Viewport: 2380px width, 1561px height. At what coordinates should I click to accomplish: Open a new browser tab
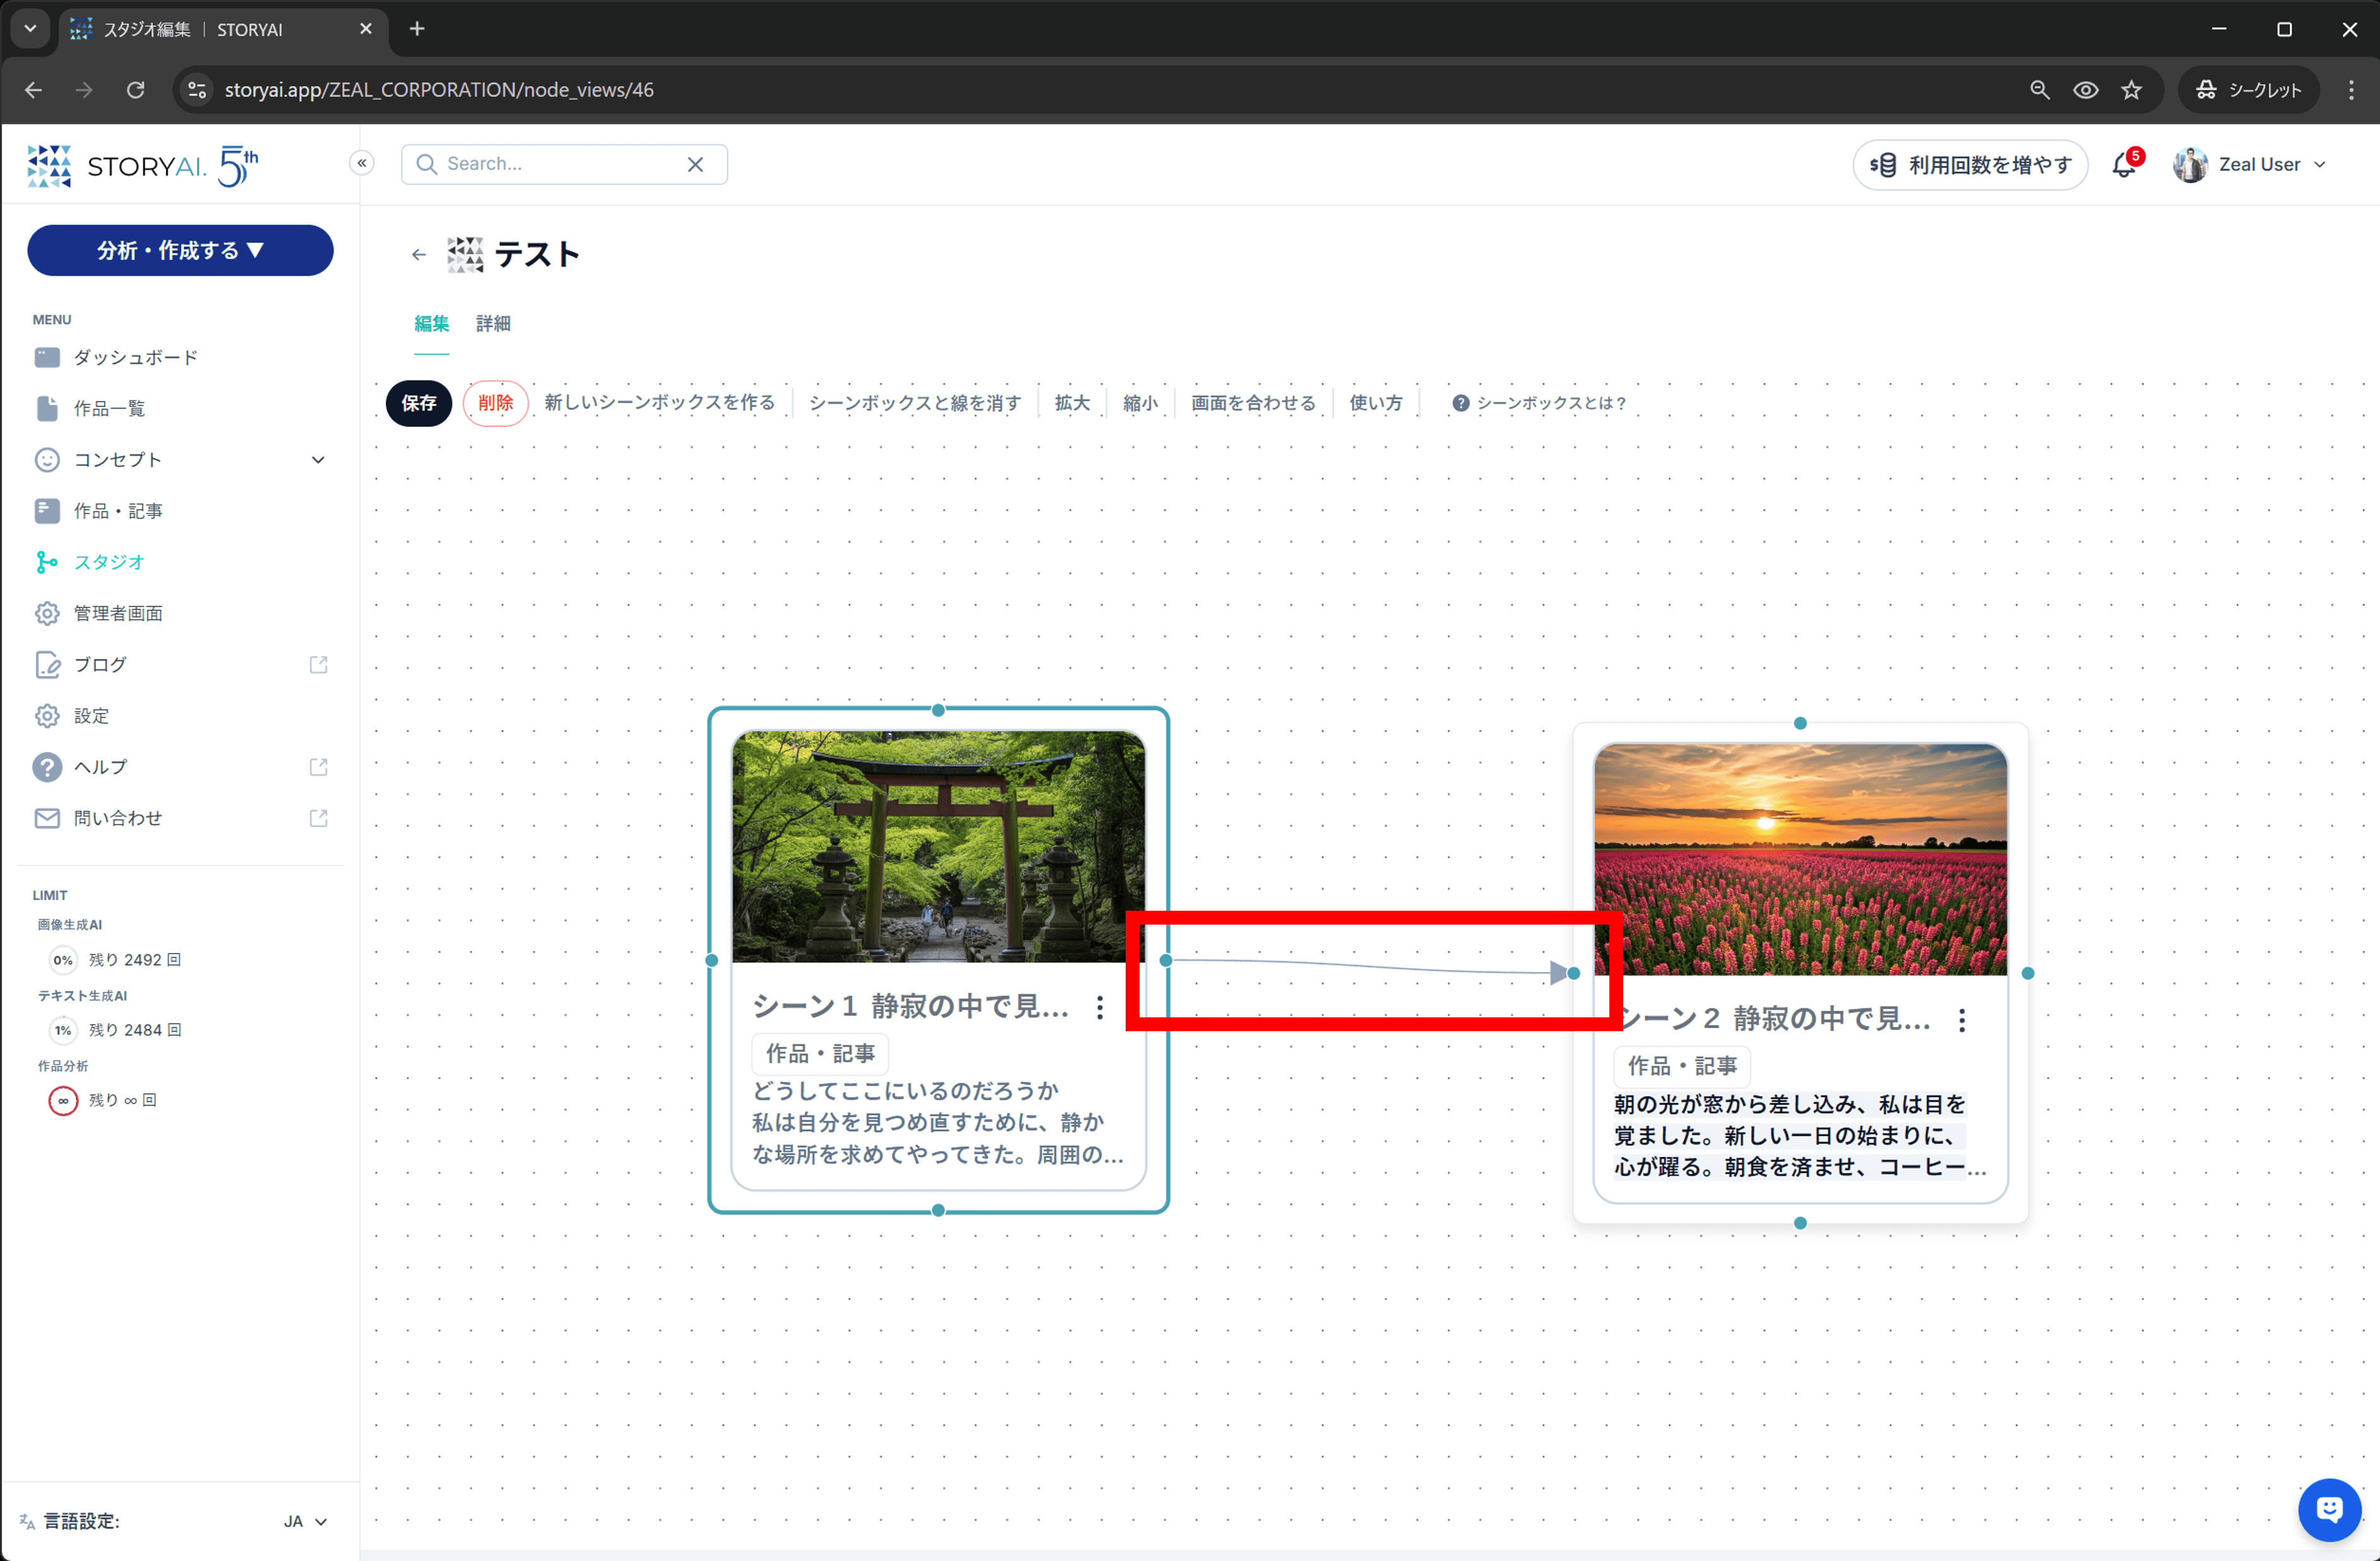417,29
